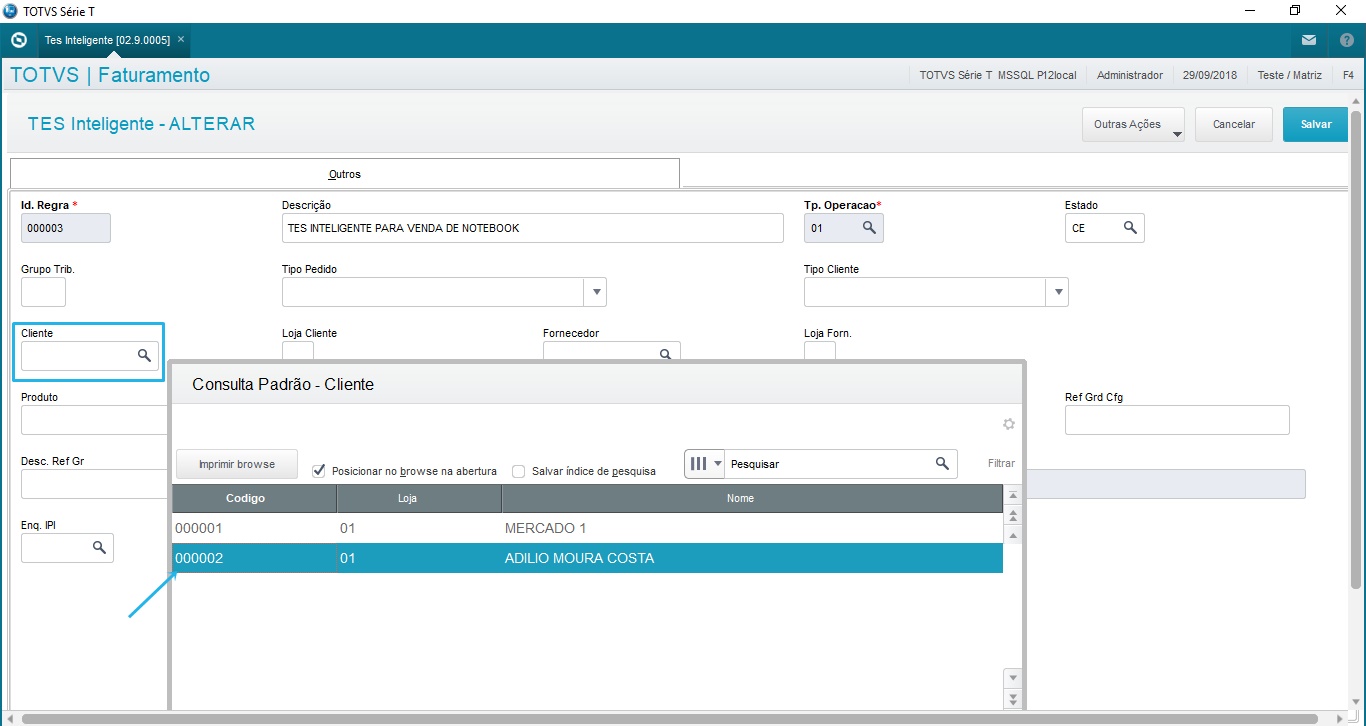The height and width of the screenshot is (726, 1366).
Task: Click the Pesquisar search input
Action: click(830, 464)
